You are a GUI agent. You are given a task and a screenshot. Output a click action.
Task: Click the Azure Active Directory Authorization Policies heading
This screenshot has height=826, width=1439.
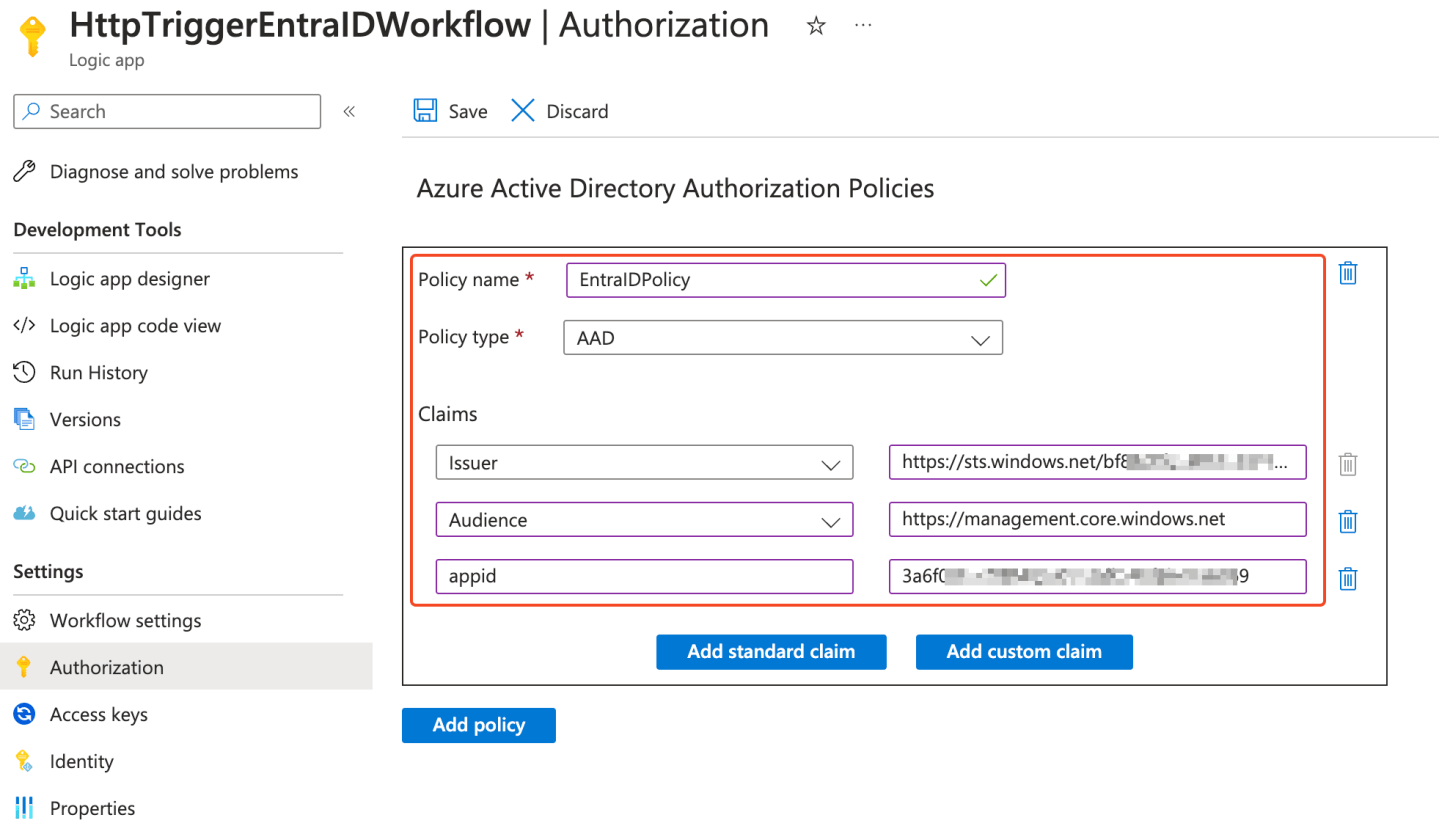[675, 188]
